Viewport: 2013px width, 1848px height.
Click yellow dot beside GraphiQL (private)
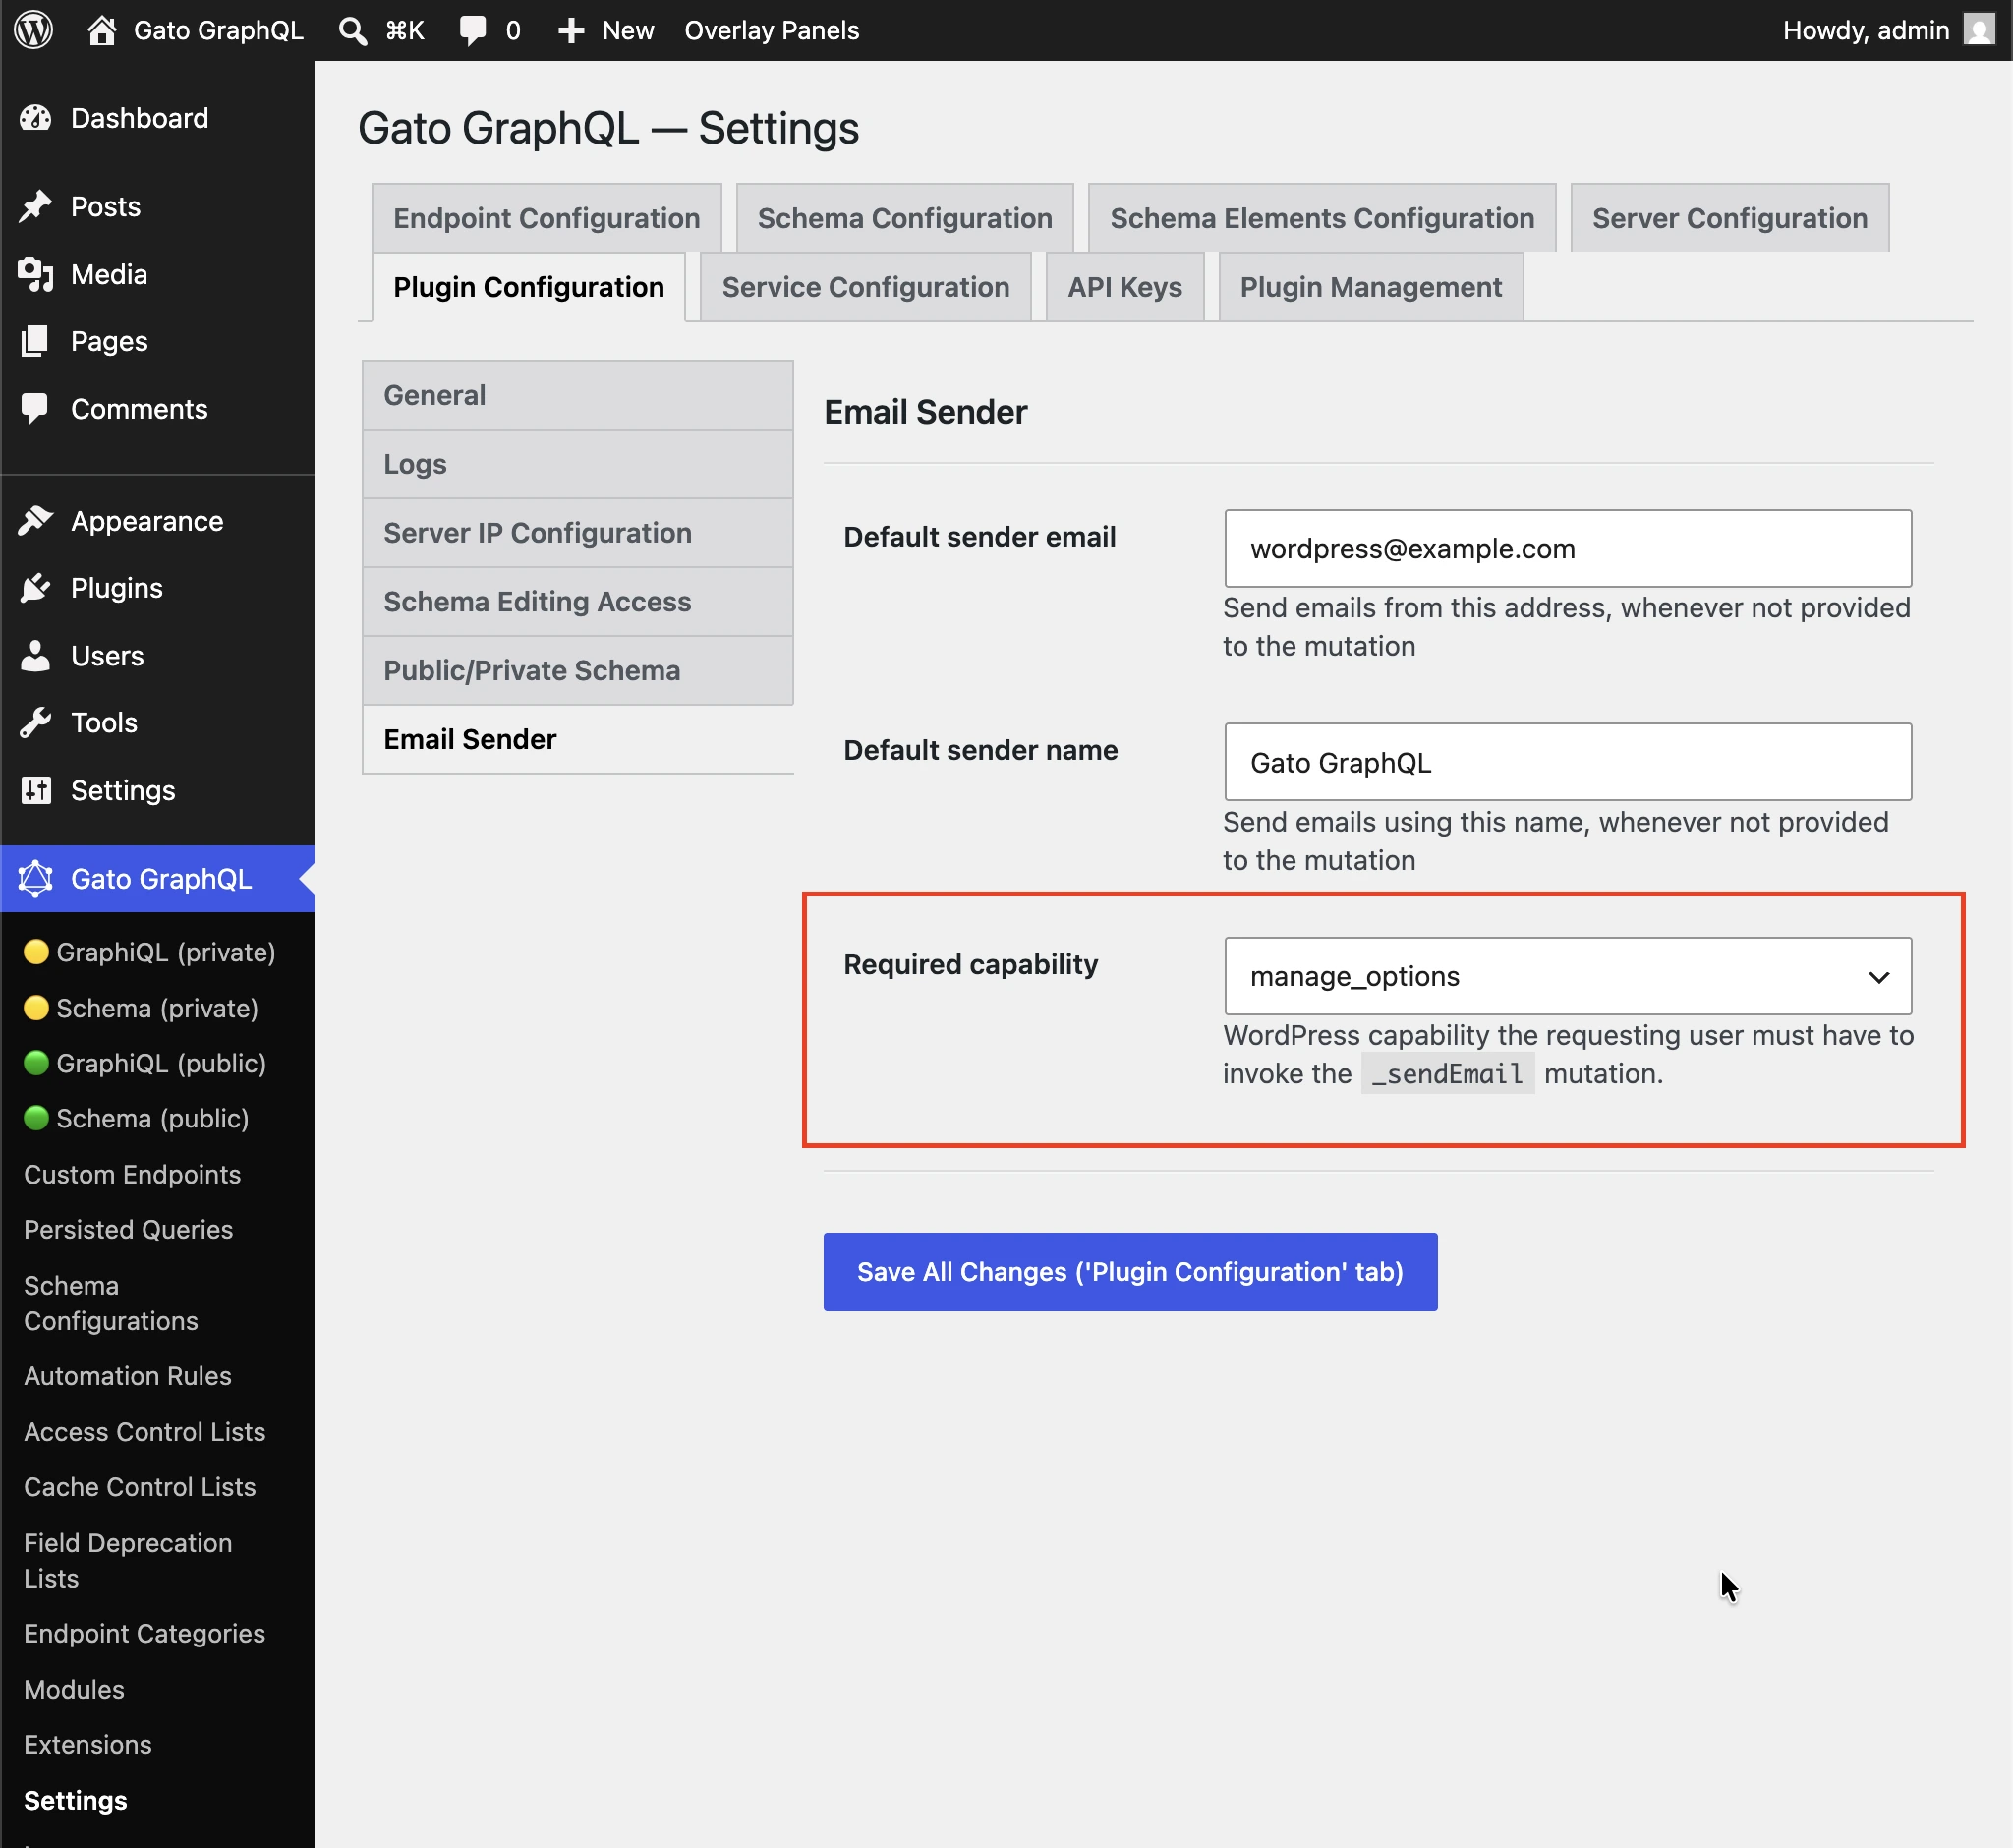36,951
